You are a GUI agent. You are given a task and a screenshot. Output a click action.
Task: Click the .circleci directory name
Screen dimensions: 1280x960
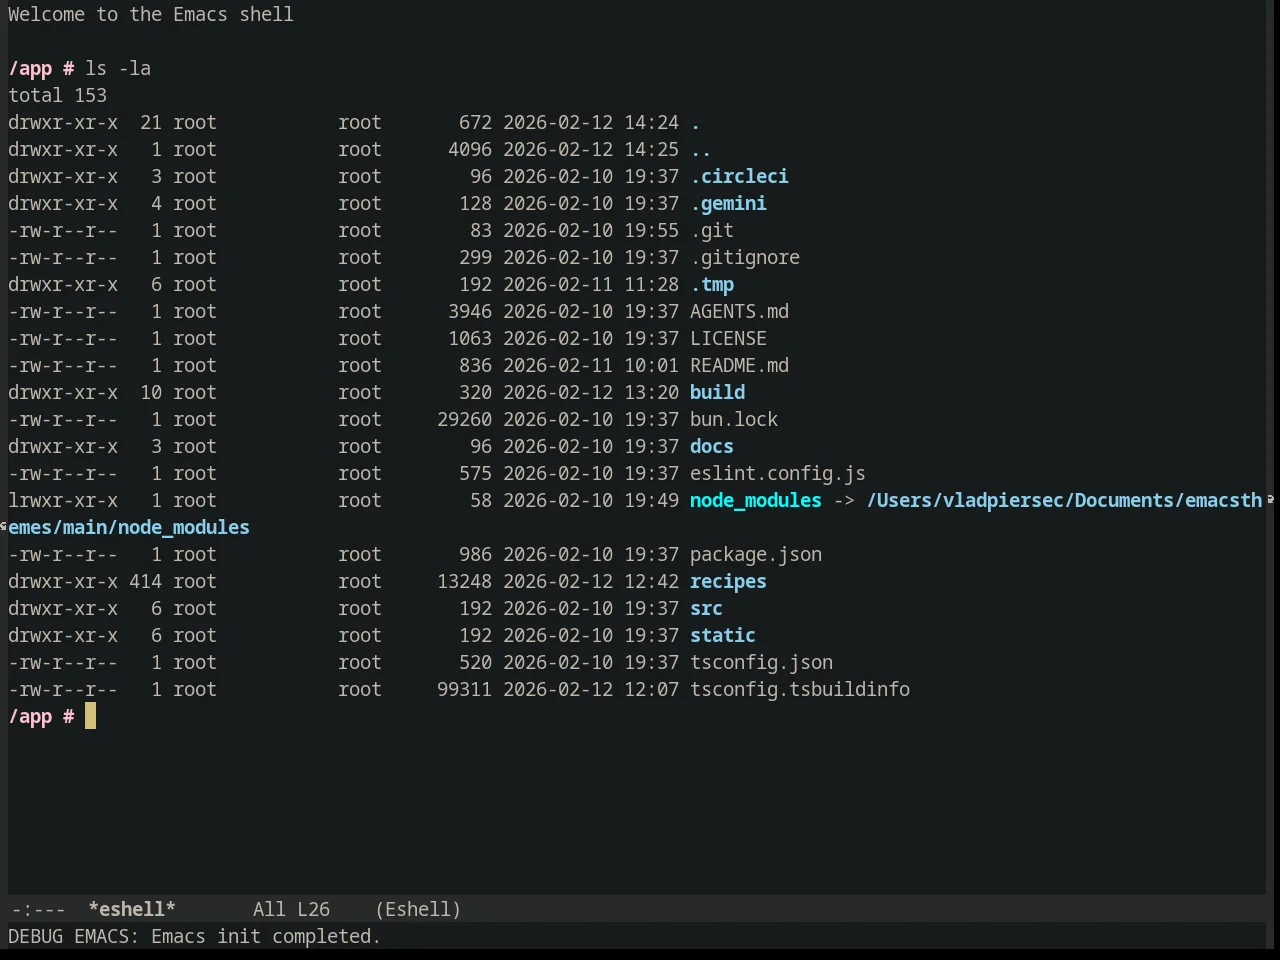[x=739, y=177]
